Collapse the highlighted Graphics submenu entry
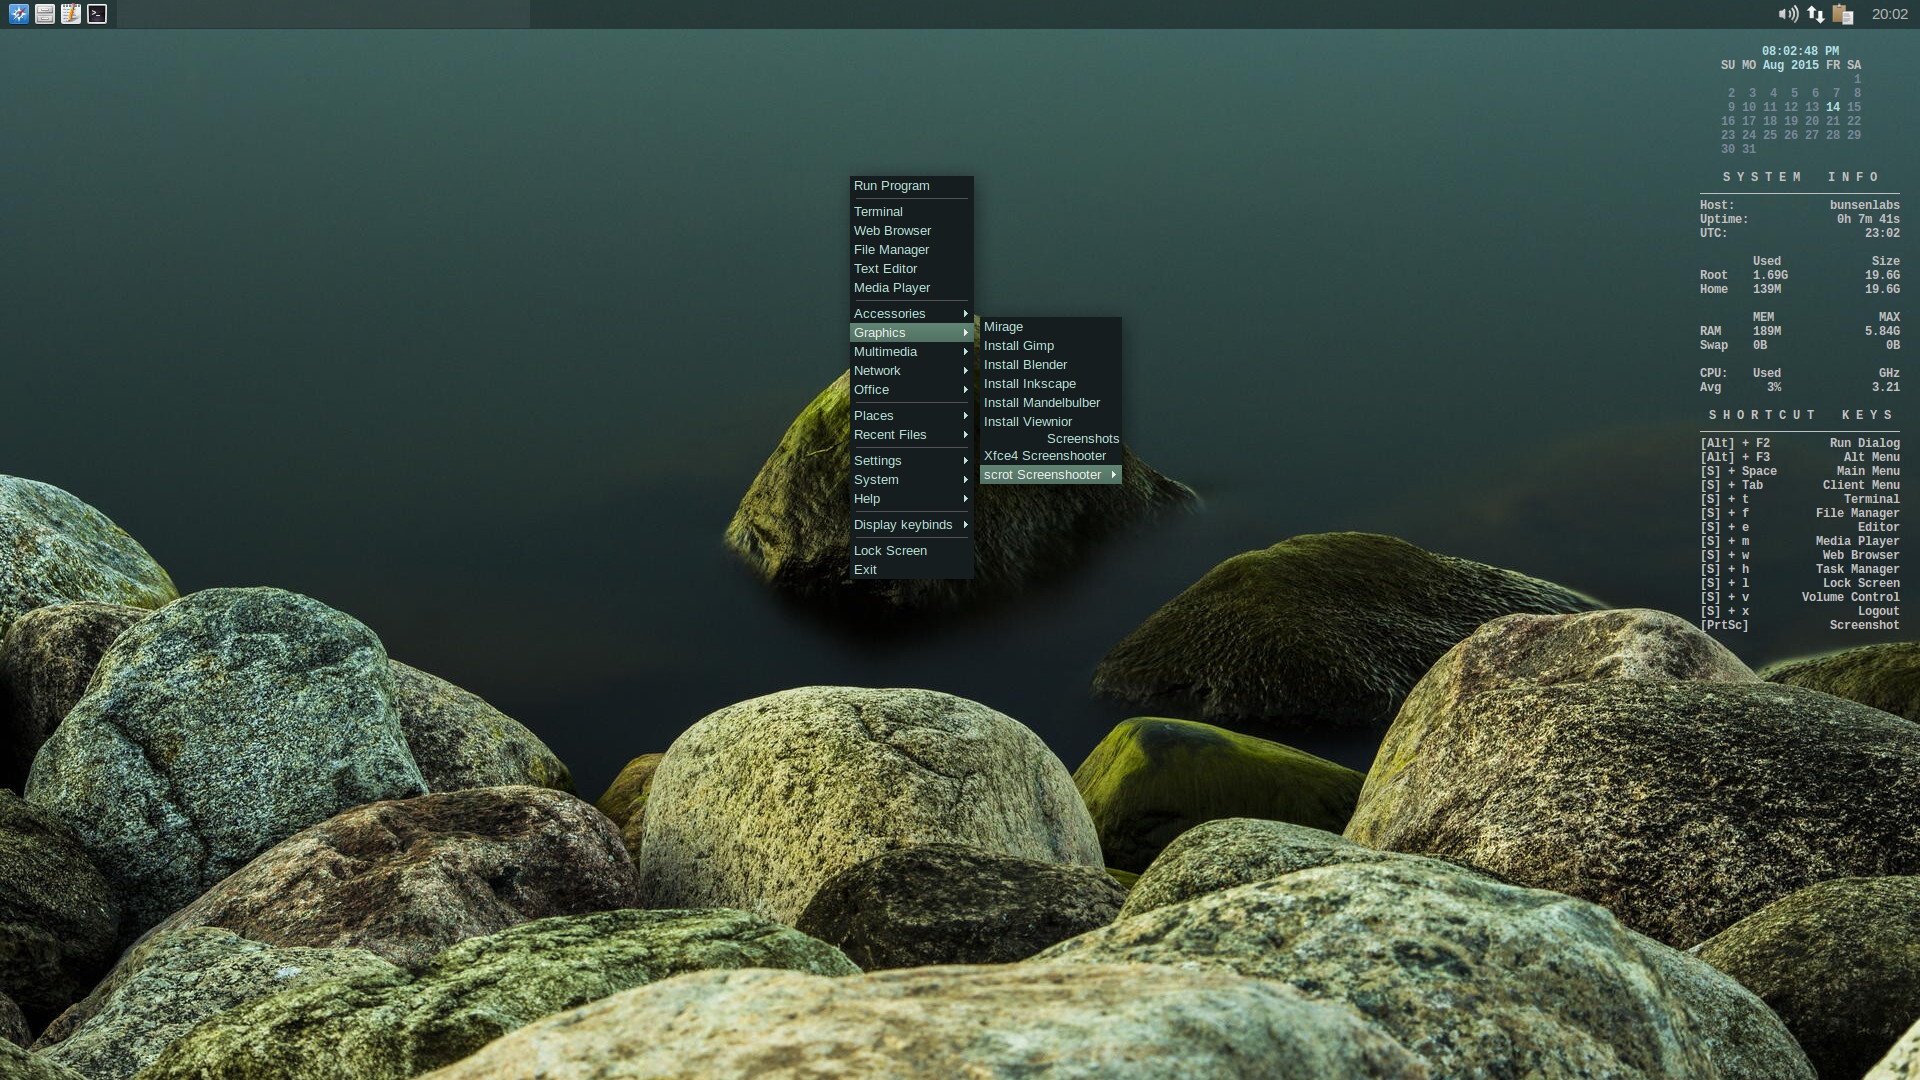1920x1080 pixels. [x=911, y=333]
